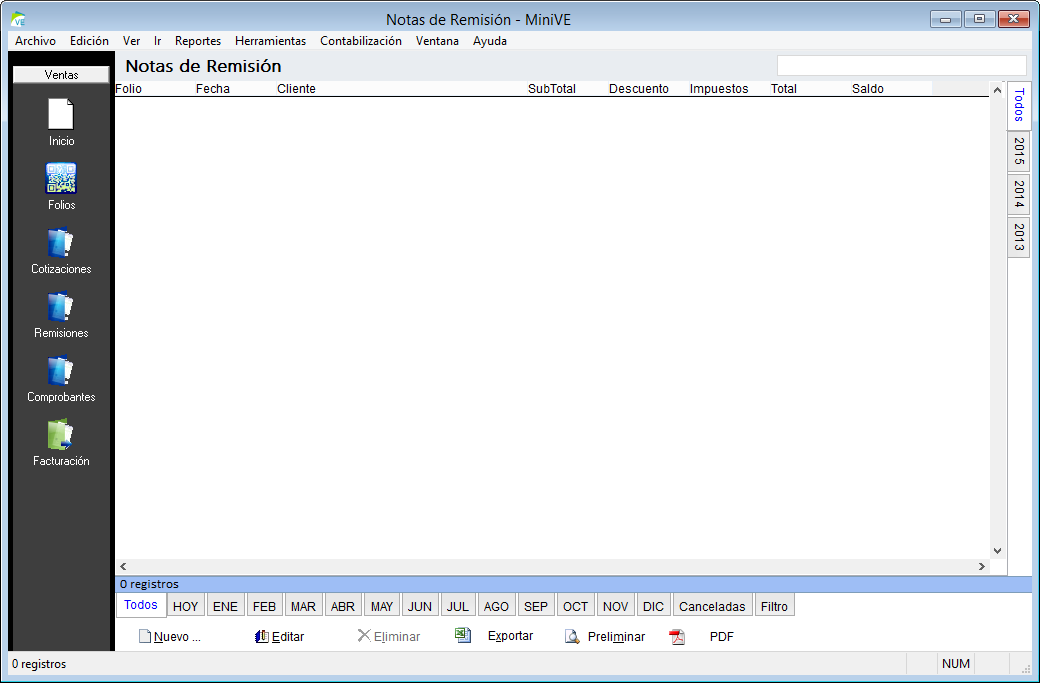The height and width of the screenshot is (683, 1040).
Task: Open the Cotizaciones icon in sidebar
Action: [61, 243]
